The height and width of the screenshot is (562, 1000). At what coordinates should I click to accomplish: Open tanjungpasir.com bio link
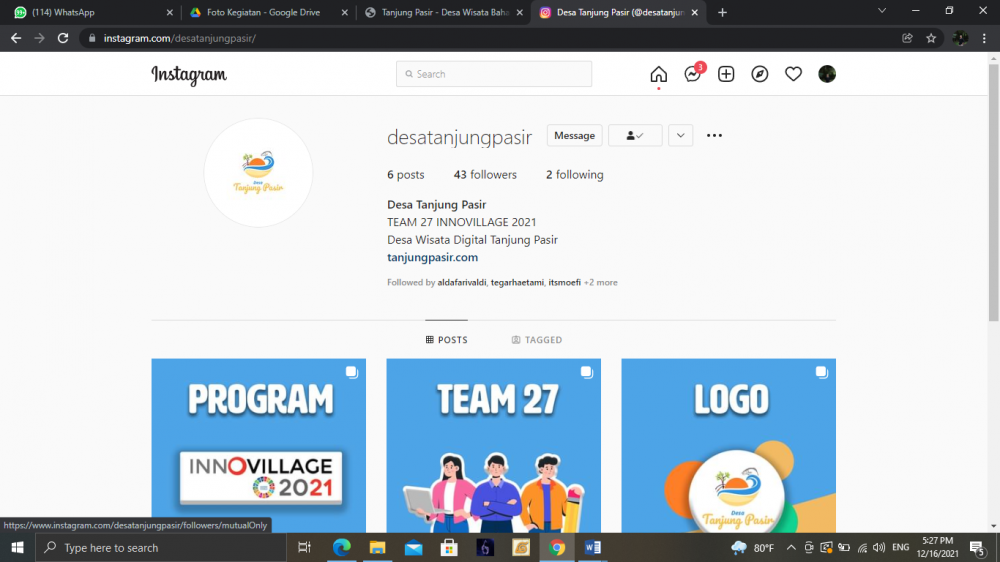pyautogui.click(x=432, y=257)
